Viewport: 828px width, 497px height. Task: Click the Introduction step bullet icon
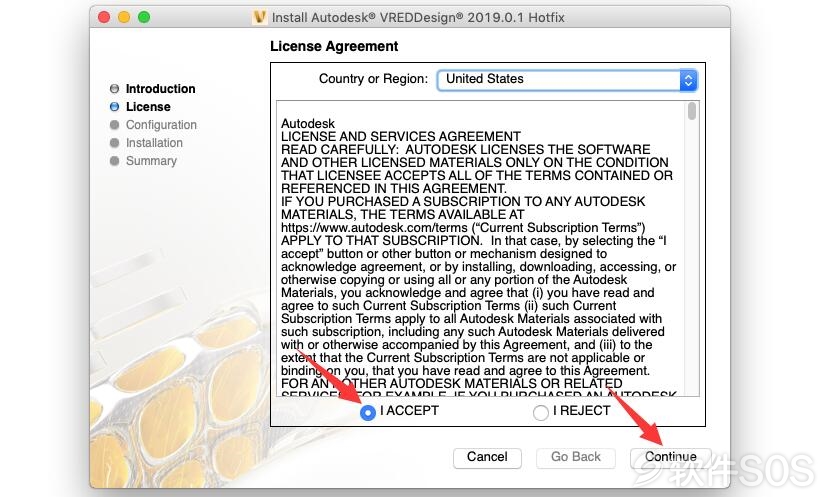(114, 89)
